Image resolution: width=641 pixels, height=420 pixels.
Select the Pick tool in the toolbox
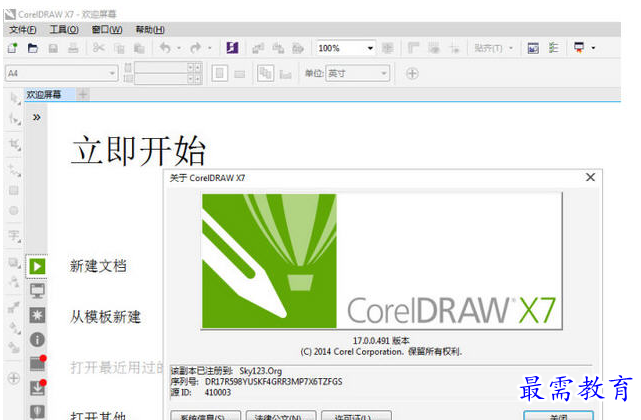coord(15,99)
